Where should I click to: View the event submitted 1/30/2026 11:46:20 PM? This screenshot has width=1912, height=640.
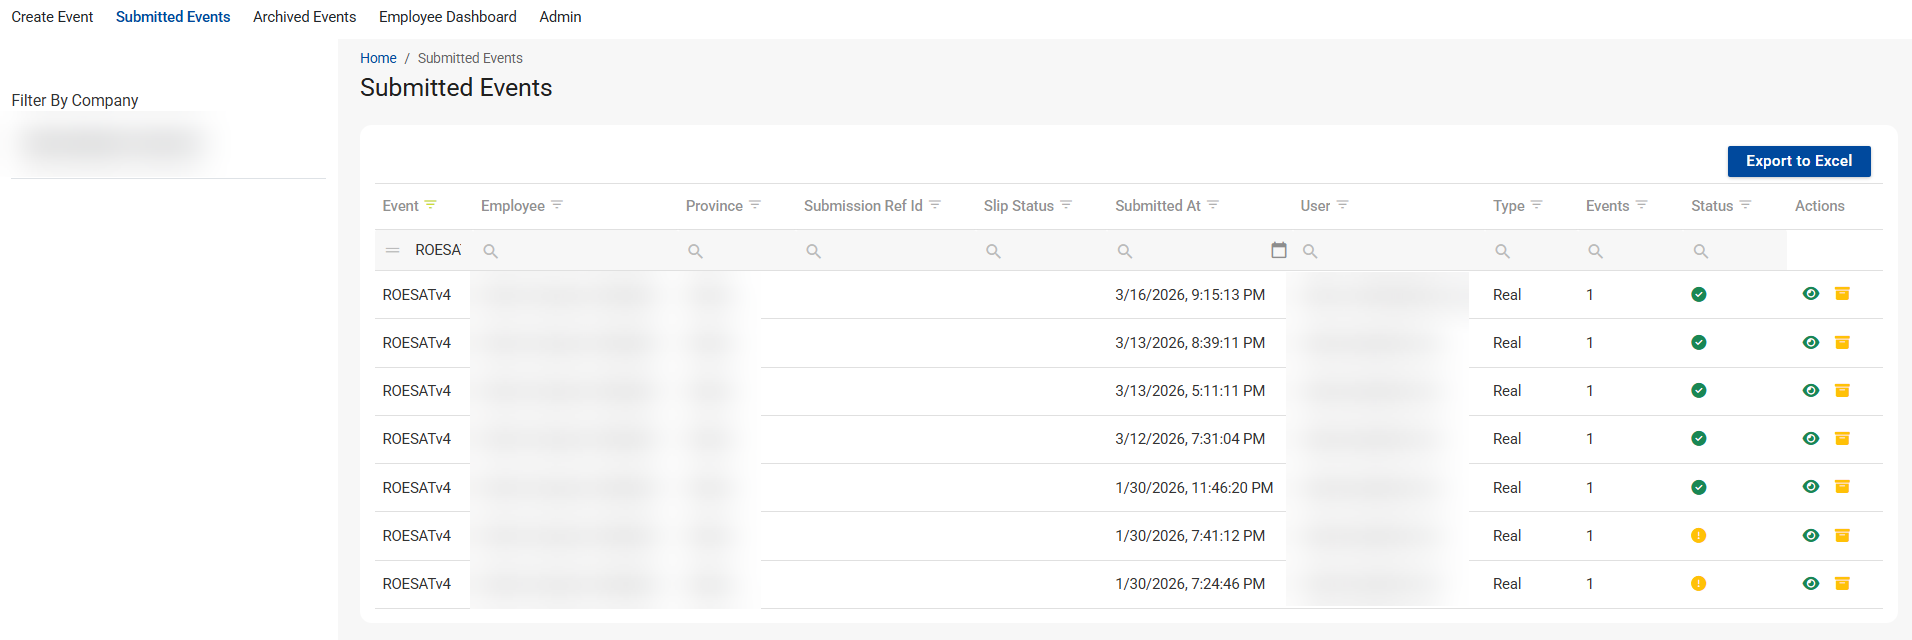click(1810, 487)
